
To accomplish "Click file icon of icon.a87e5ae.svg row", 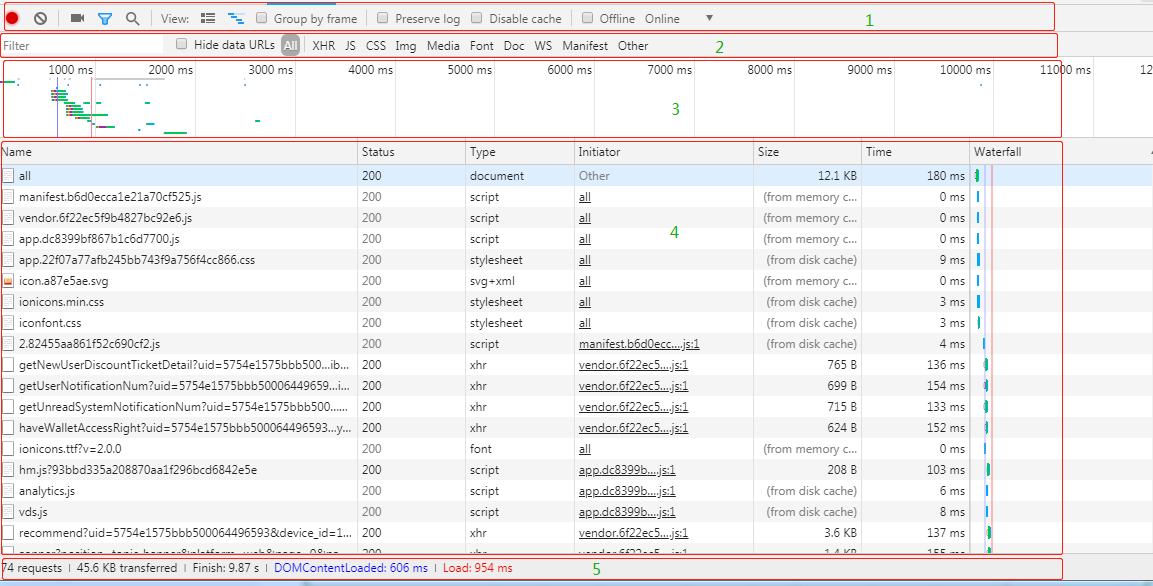I will 8,281.
